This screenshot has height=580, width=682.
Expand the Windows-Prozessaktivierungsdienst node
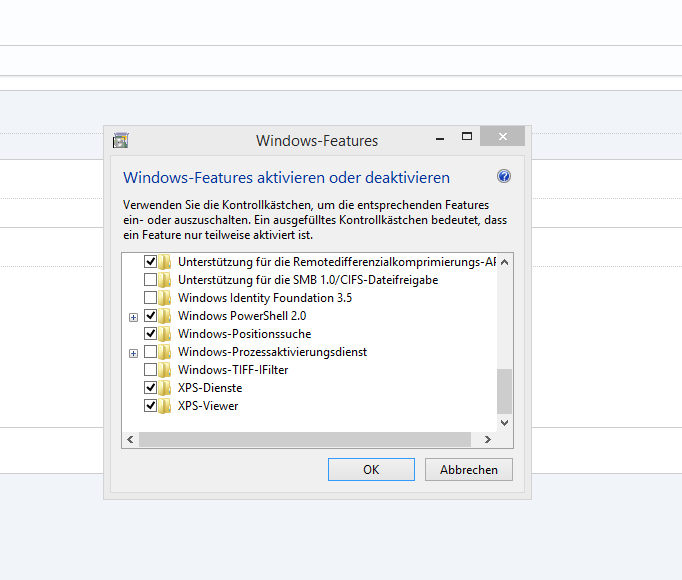click(134, 353)
